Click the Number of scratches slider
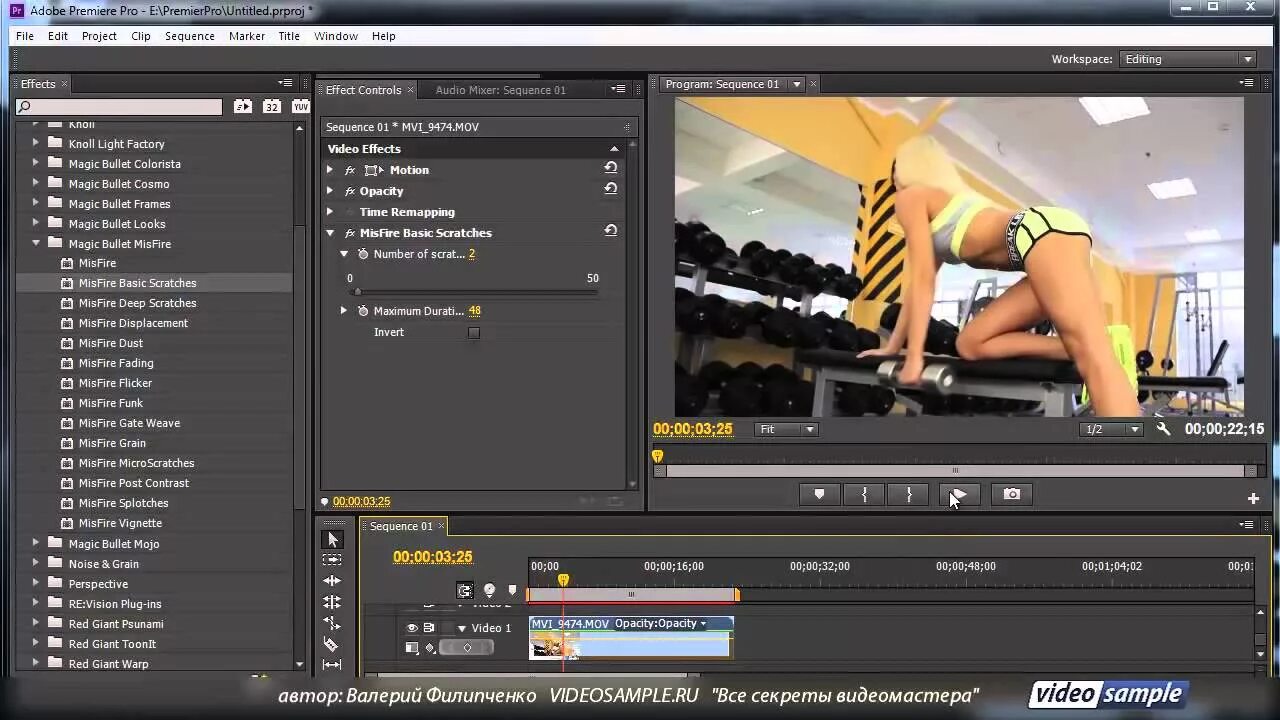The width and height of the screenshot is (1280, 720). (474, 292)
